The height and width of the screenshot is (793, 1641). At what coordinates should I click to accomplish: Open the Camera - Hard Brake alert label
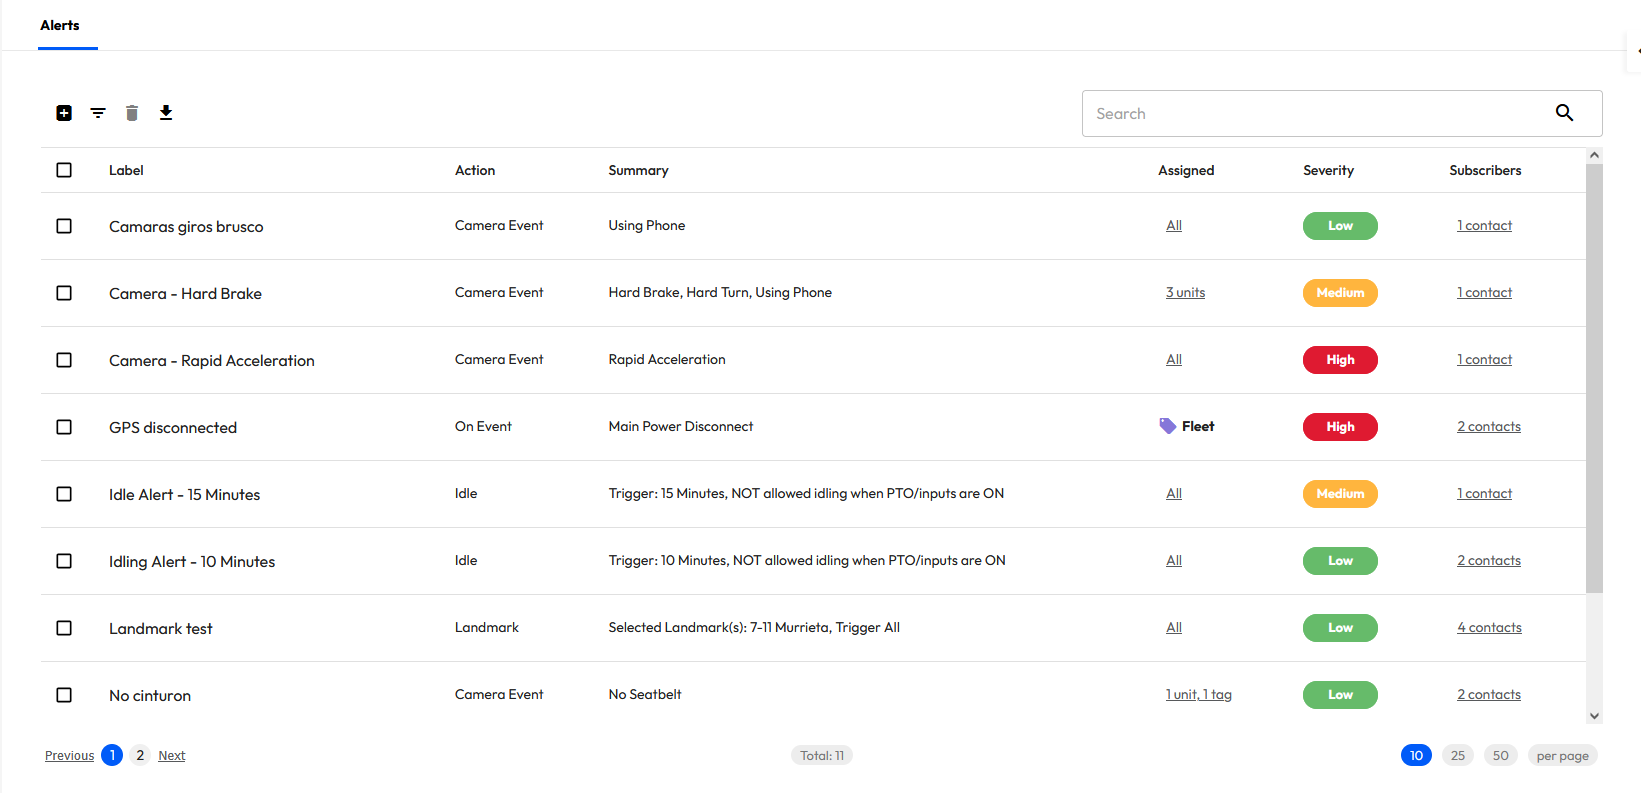[x=185, y=293]
